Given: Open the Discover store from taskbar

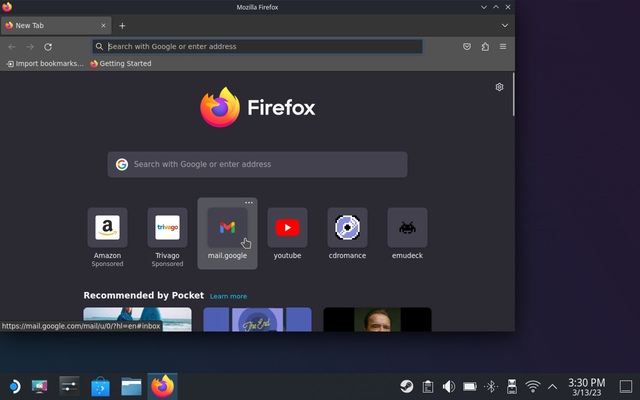Looking at the screenshot, I should (x=100, y=386).
